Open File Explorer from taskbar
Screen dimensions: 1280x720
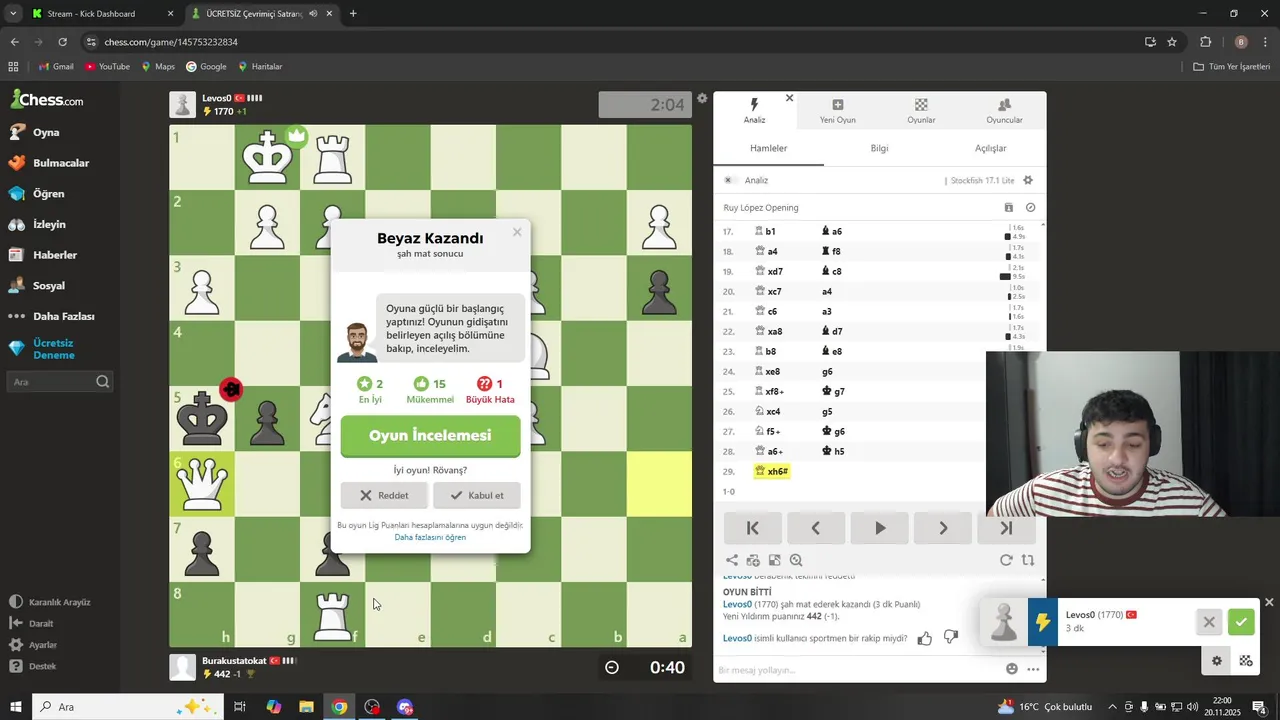click(x=306, y=707)
